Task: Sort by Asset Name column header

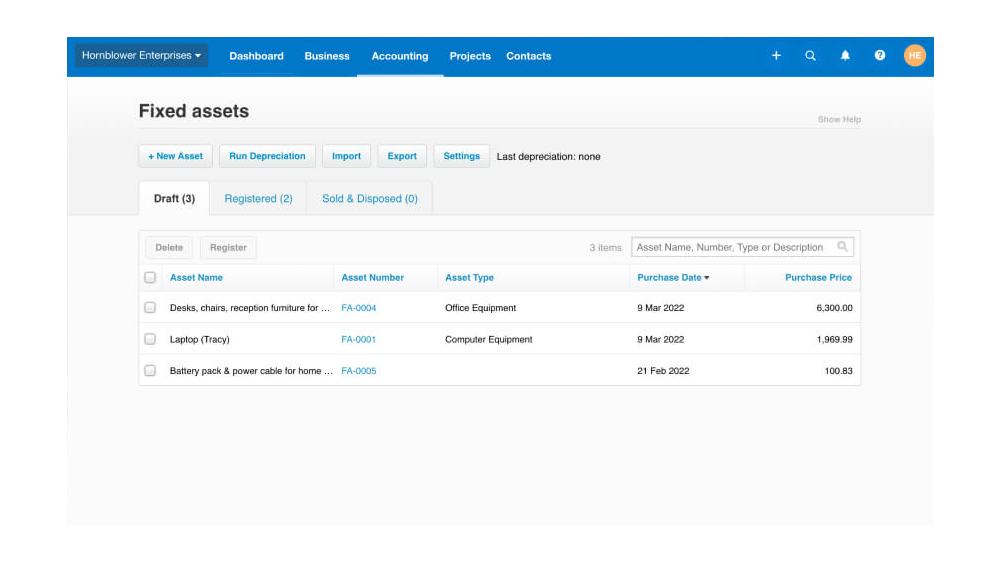Action: (x=196, y=277)
